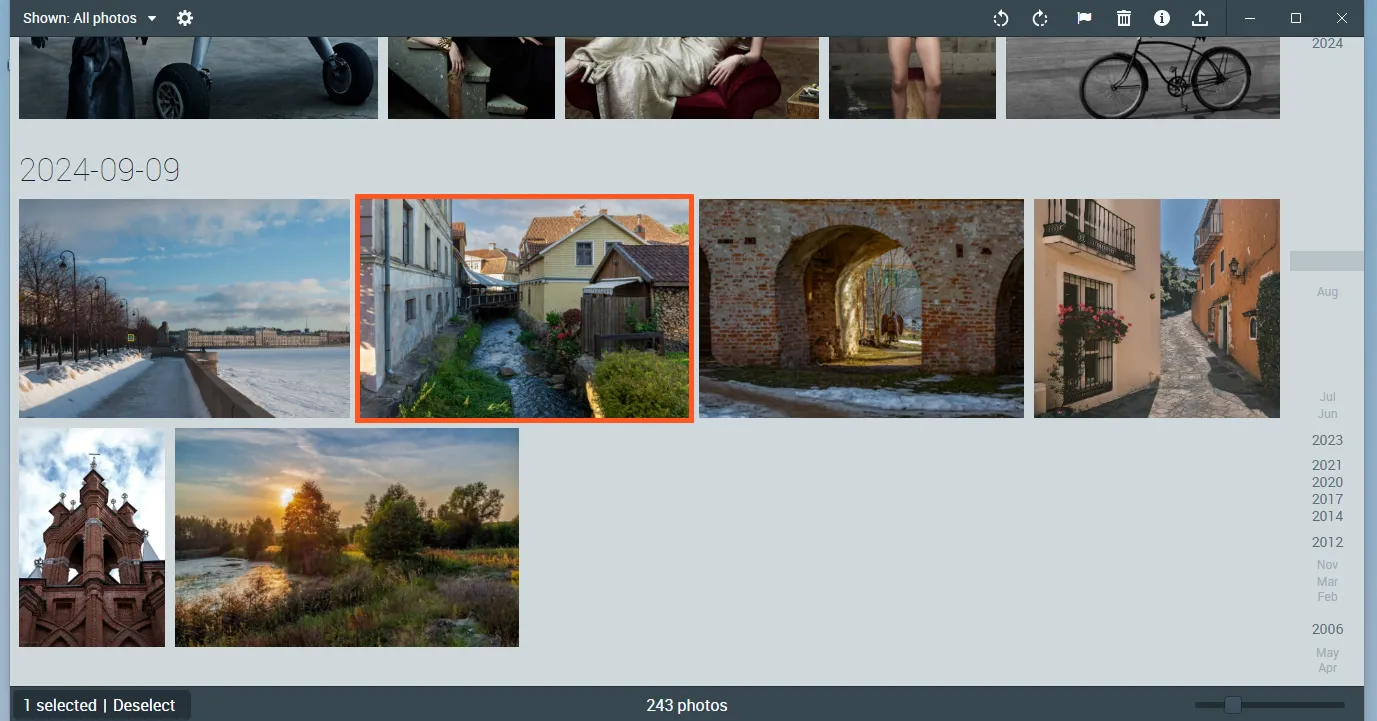
Task: Click the timeline scrollbar handle
Action: pyautogui.click(x=1326, y=261)
